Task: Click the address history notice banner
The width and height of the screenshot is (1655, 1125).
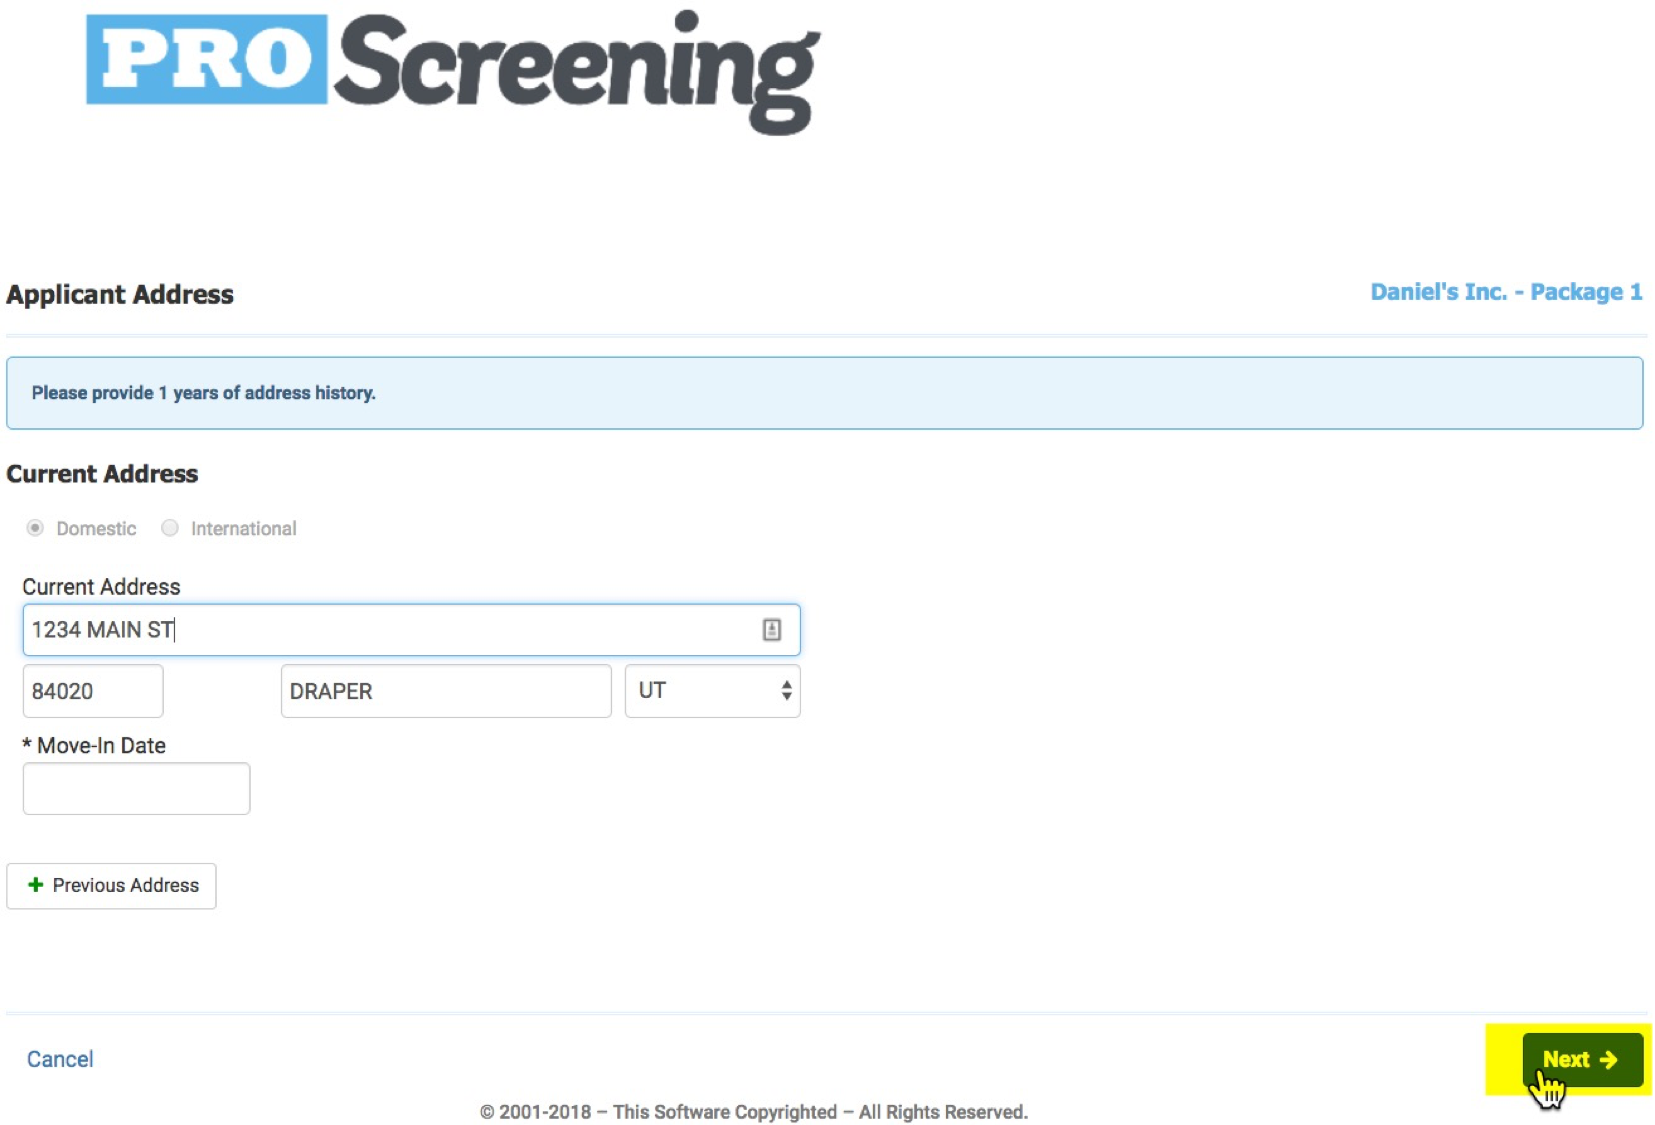Action: tap(824, 393)
